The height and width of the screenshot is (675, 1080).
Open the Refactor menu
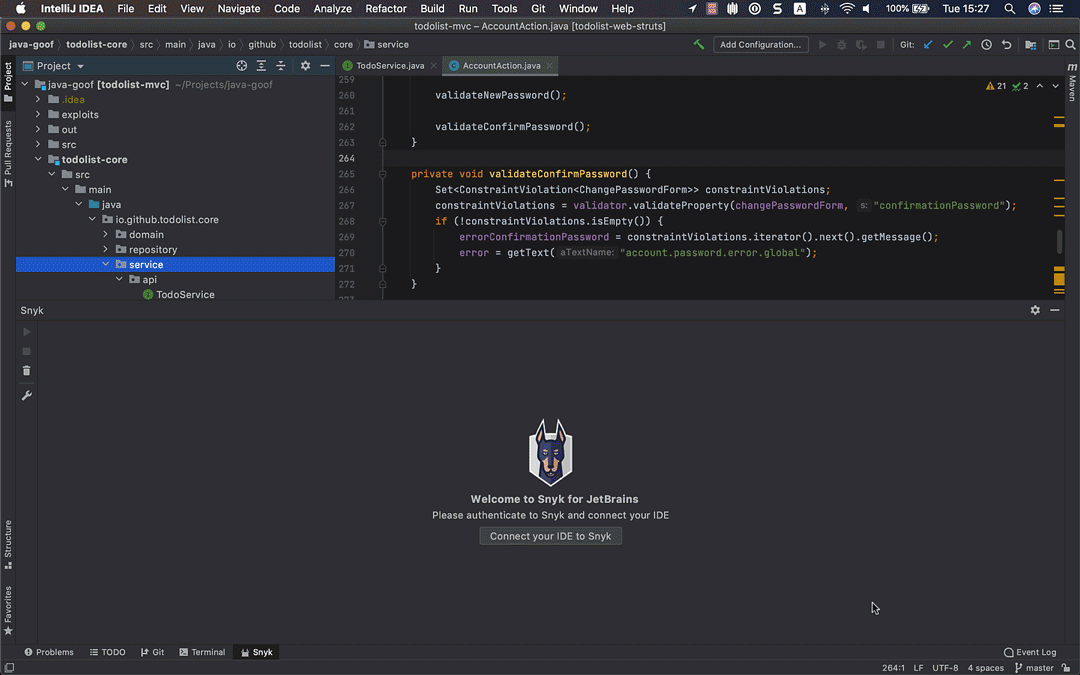(386, 9)
